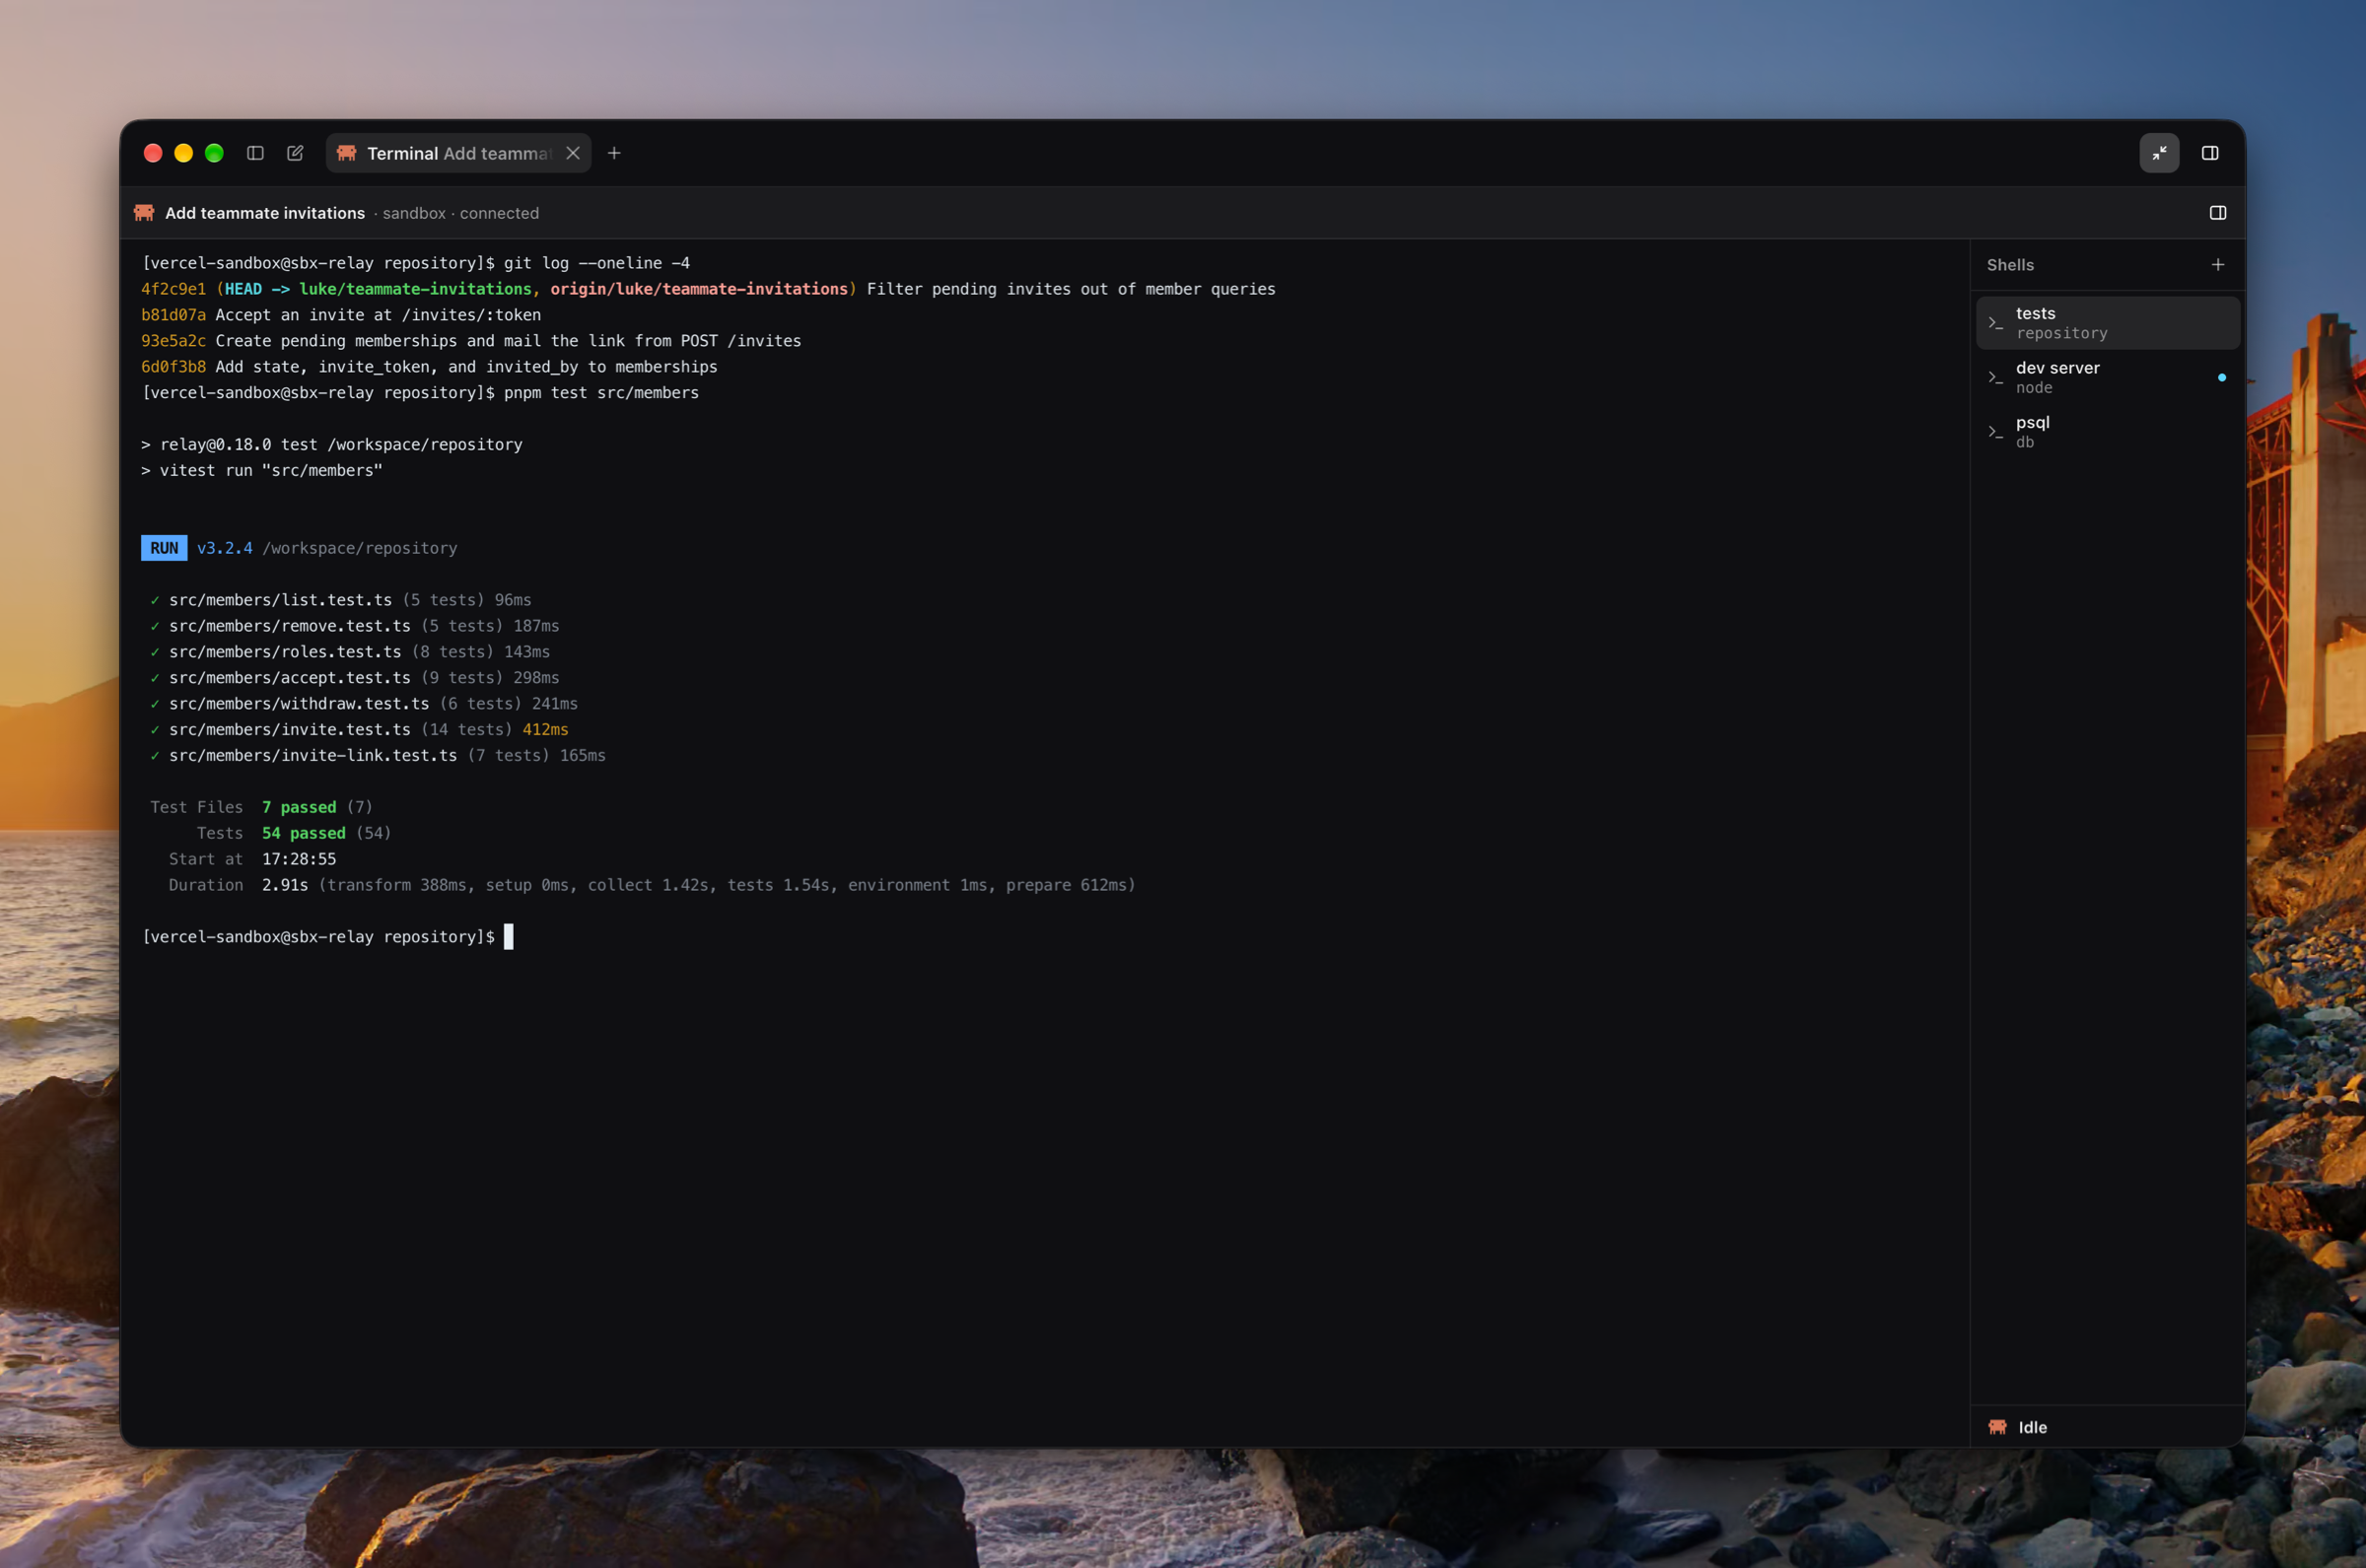Add a new shell with plus icon
Image resolution: width=2366 pixels, height=1568 pixels.
pyautogui.click(x=2217, y=265)
